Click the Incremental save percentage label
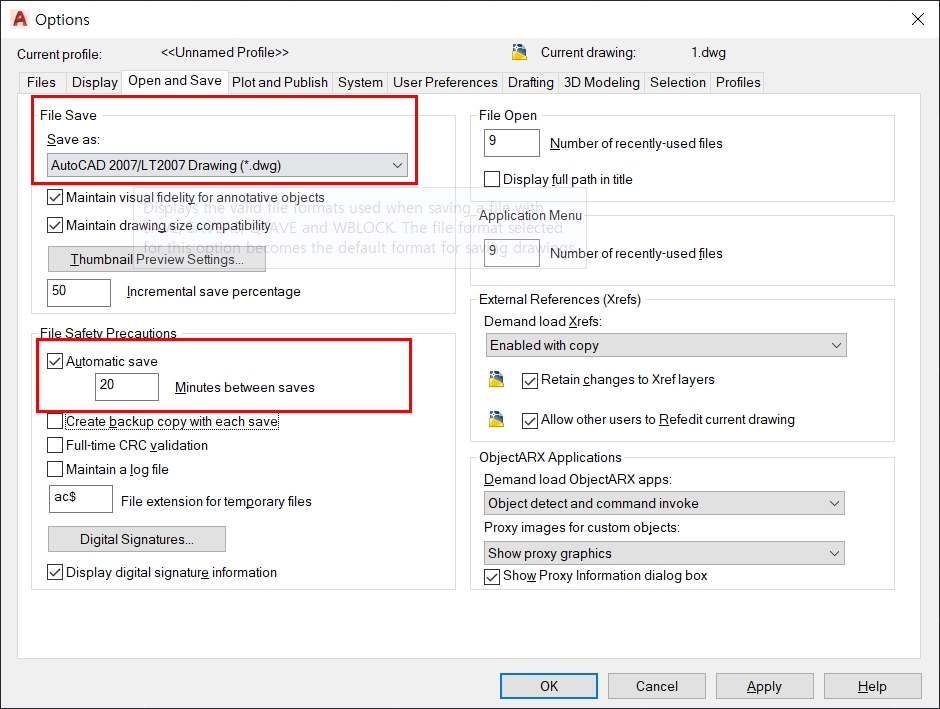 point(213,292)
